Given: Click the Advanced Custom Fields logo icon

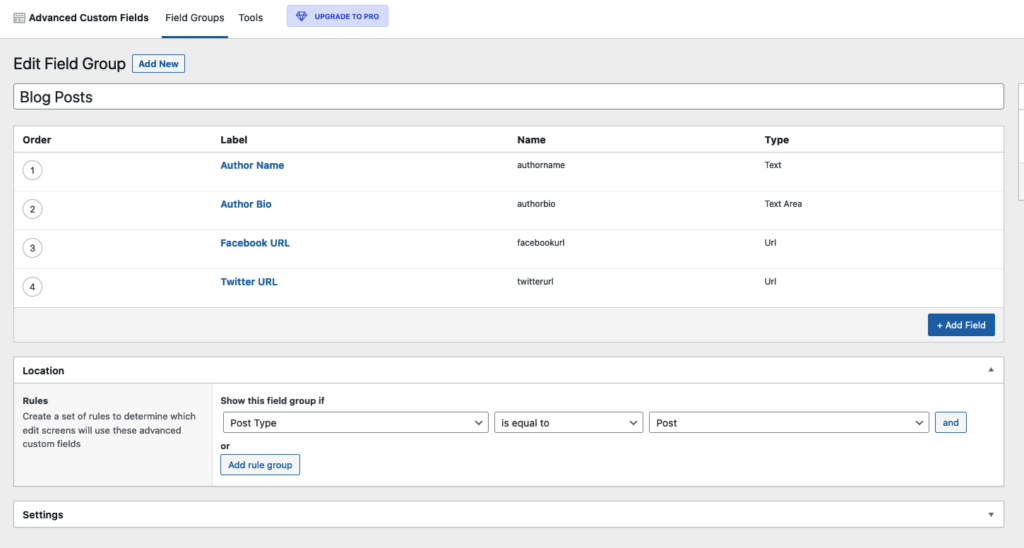Looking at the screenshot, I should point(19,18).
